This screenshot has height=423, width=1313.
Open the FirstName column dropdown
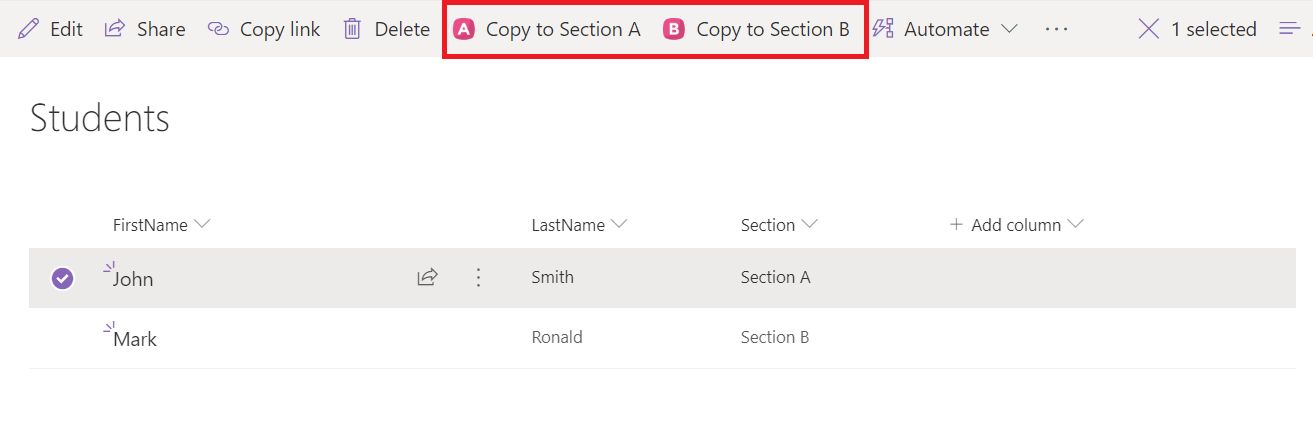click(202, 225)
